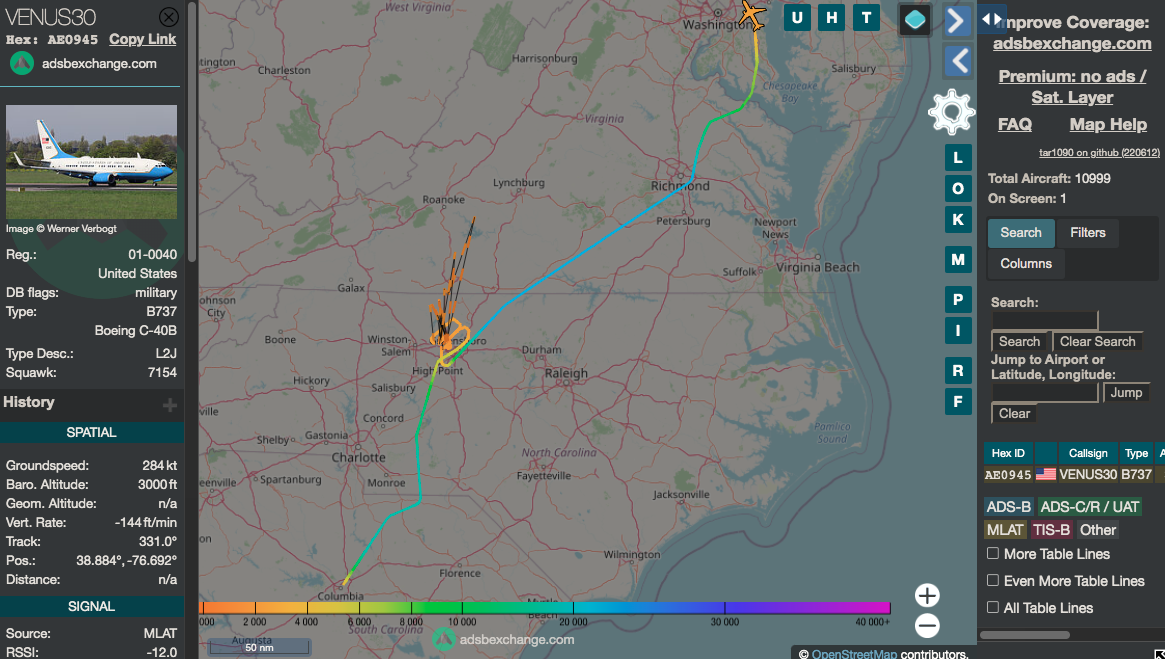Image resolution: width=1165 pixels, height=659 pixels.
Task: Toggle the MLAT source filter
Action: [x=1005, y=530]
